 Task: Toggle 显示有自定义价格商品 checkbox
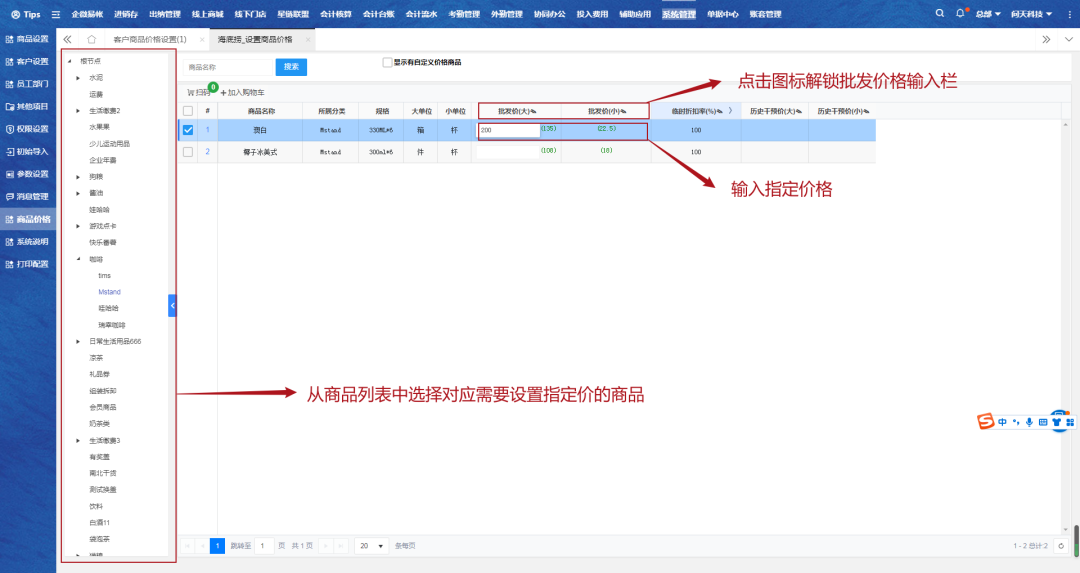pyautogui.click(x=387, y=62)
